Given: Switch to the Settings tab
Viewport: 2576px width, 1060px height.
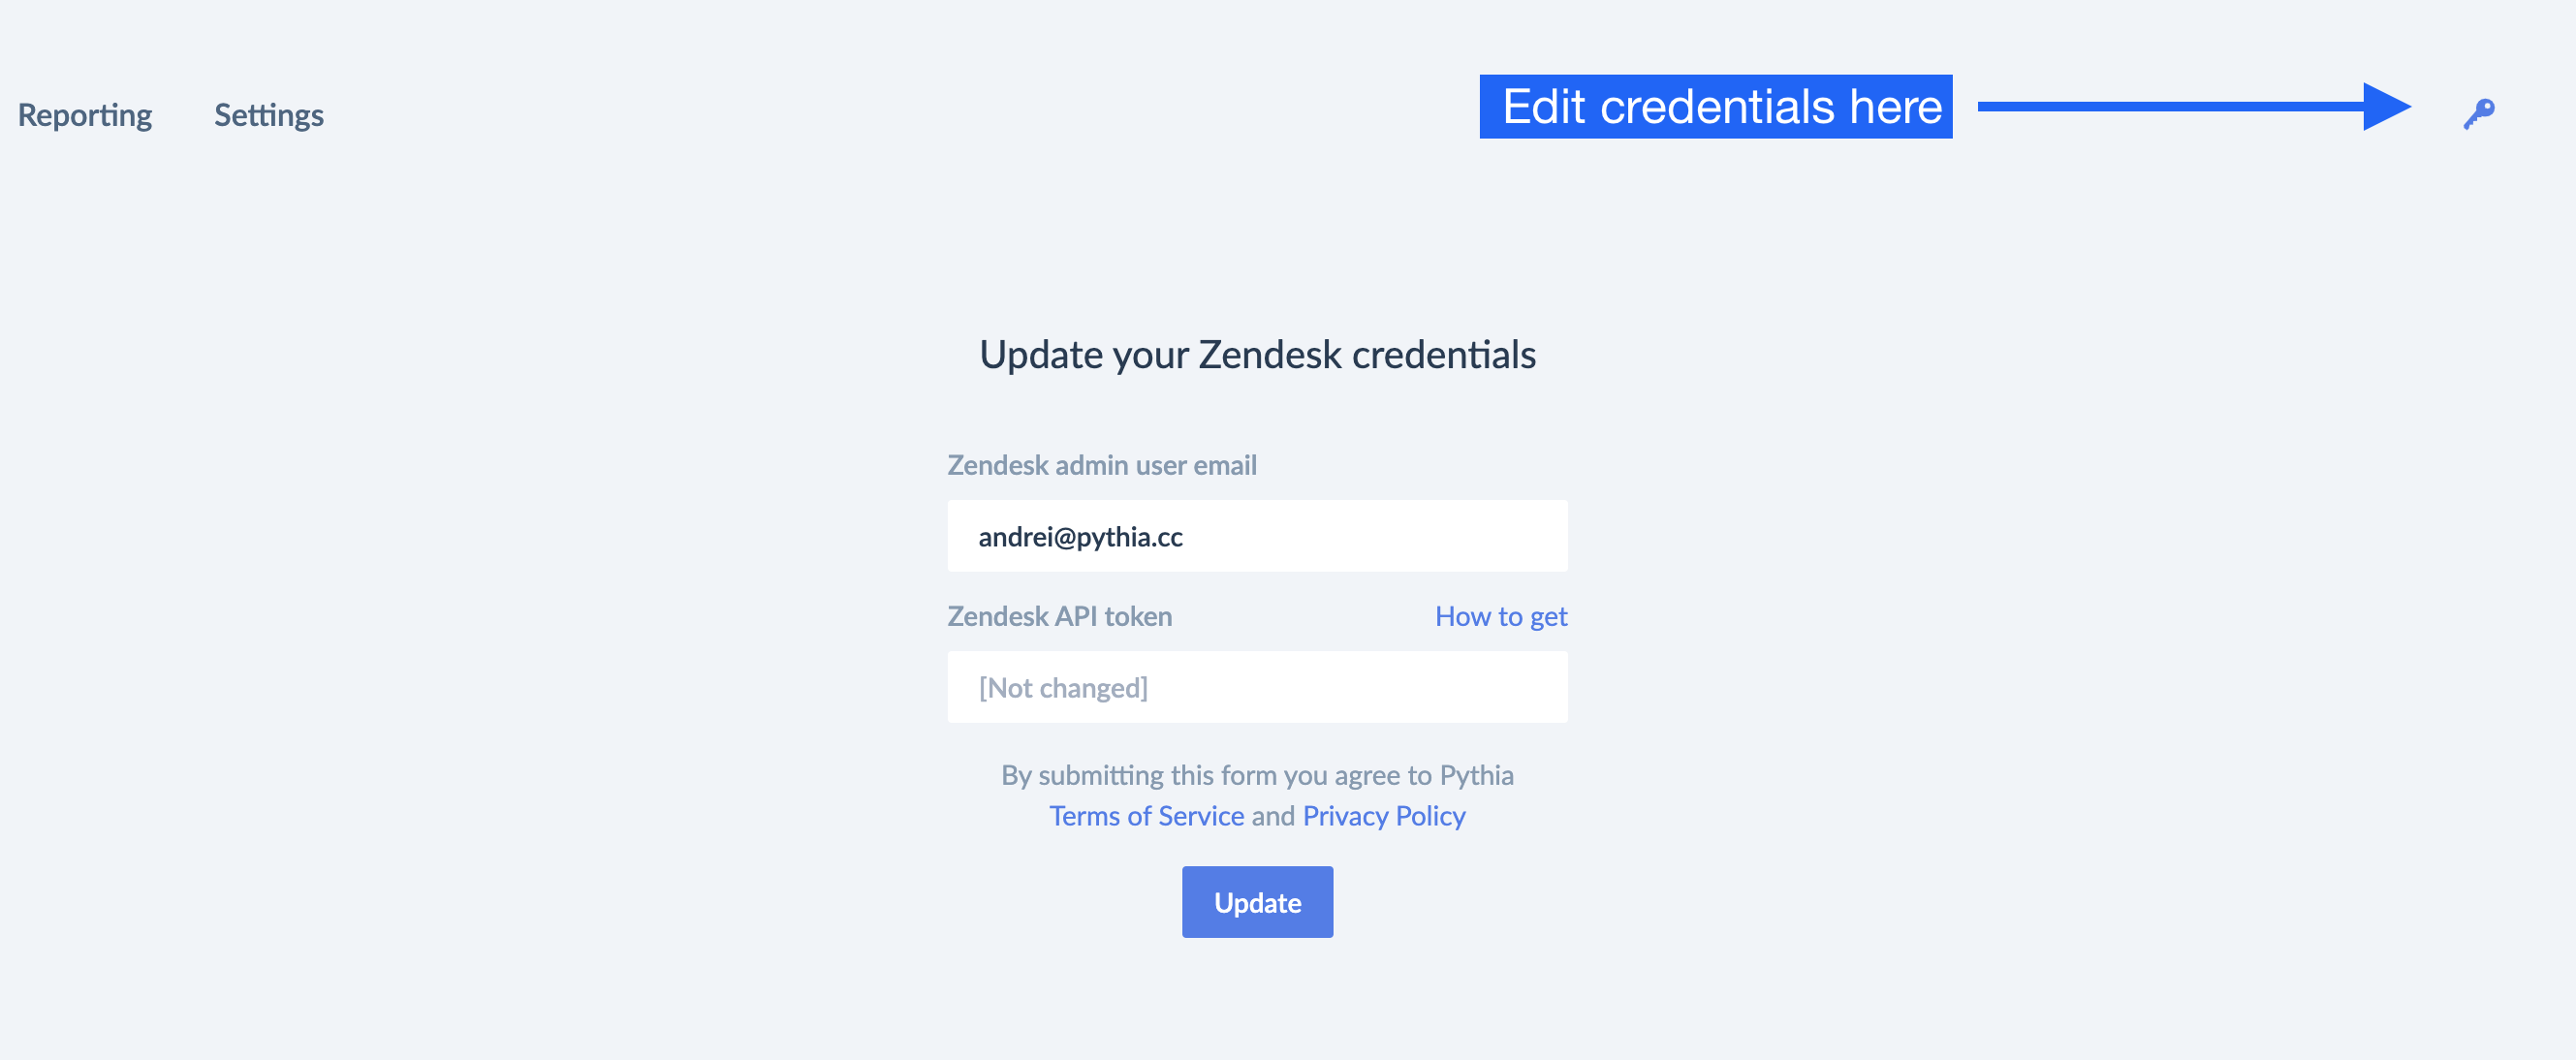Looking at the screenshot, I should click(269, 115).
